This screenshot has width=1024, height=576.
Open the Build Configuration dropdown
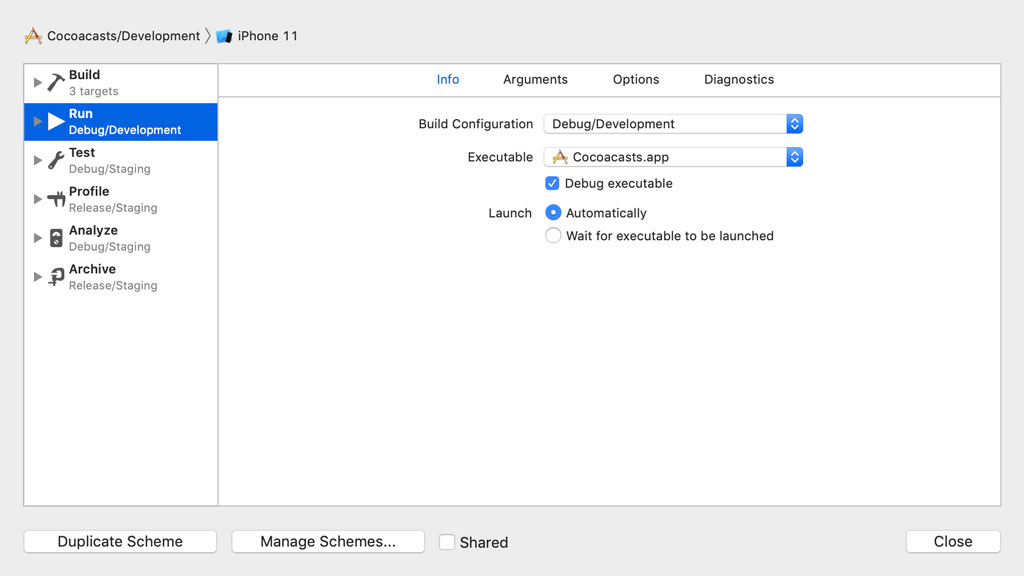tap(795, 123)
